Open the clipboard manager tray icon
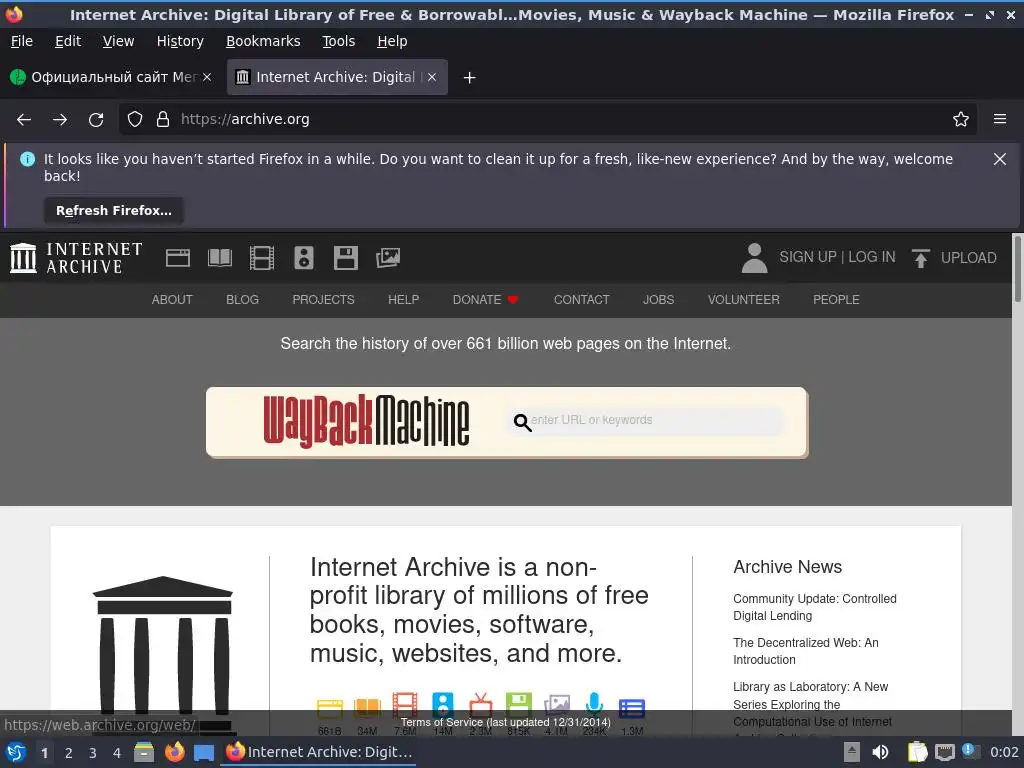 pyautogui.click(x=917, y=752)
